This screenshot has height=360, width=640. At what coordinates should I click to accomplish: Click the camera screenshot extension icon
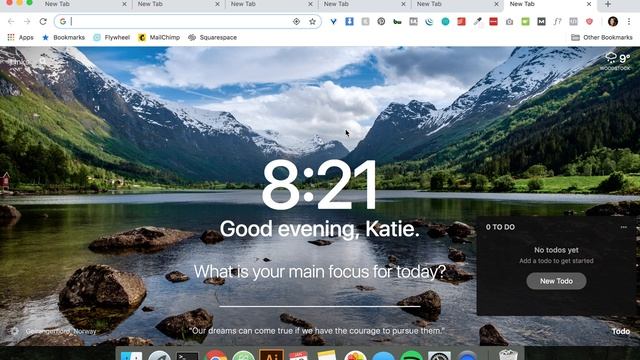509,22
